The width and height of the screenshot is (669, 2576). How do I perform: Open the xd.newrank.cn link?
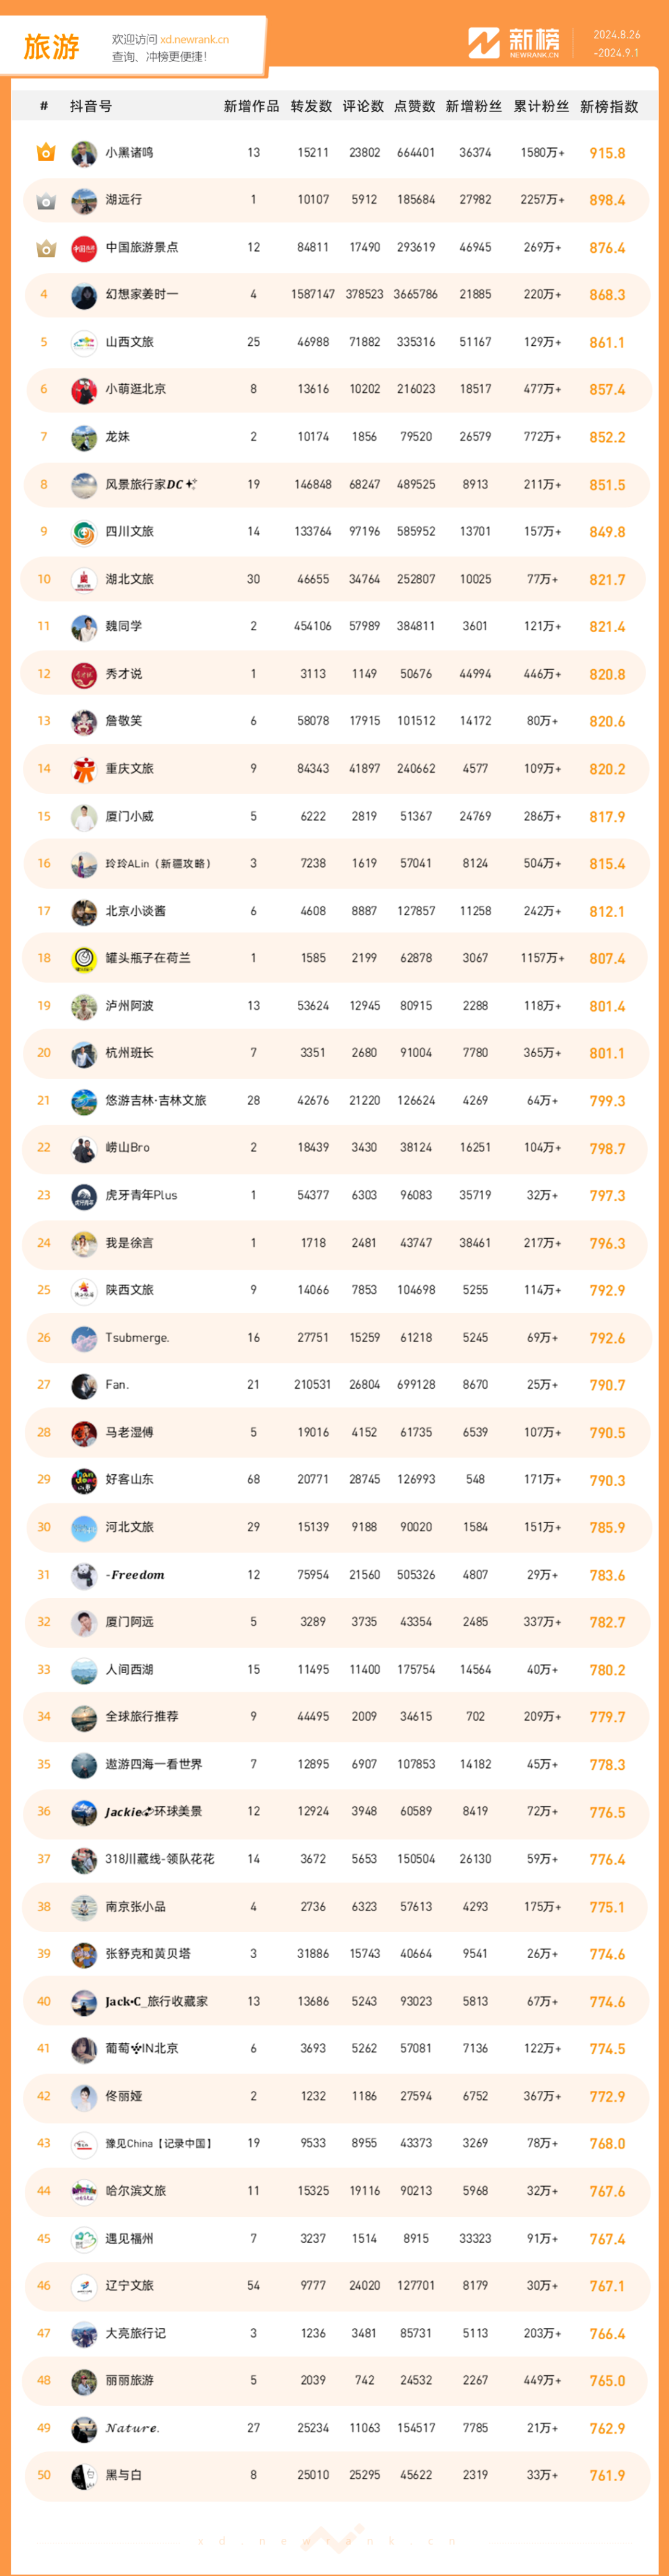pyautogui.click(x=194, y=40)
